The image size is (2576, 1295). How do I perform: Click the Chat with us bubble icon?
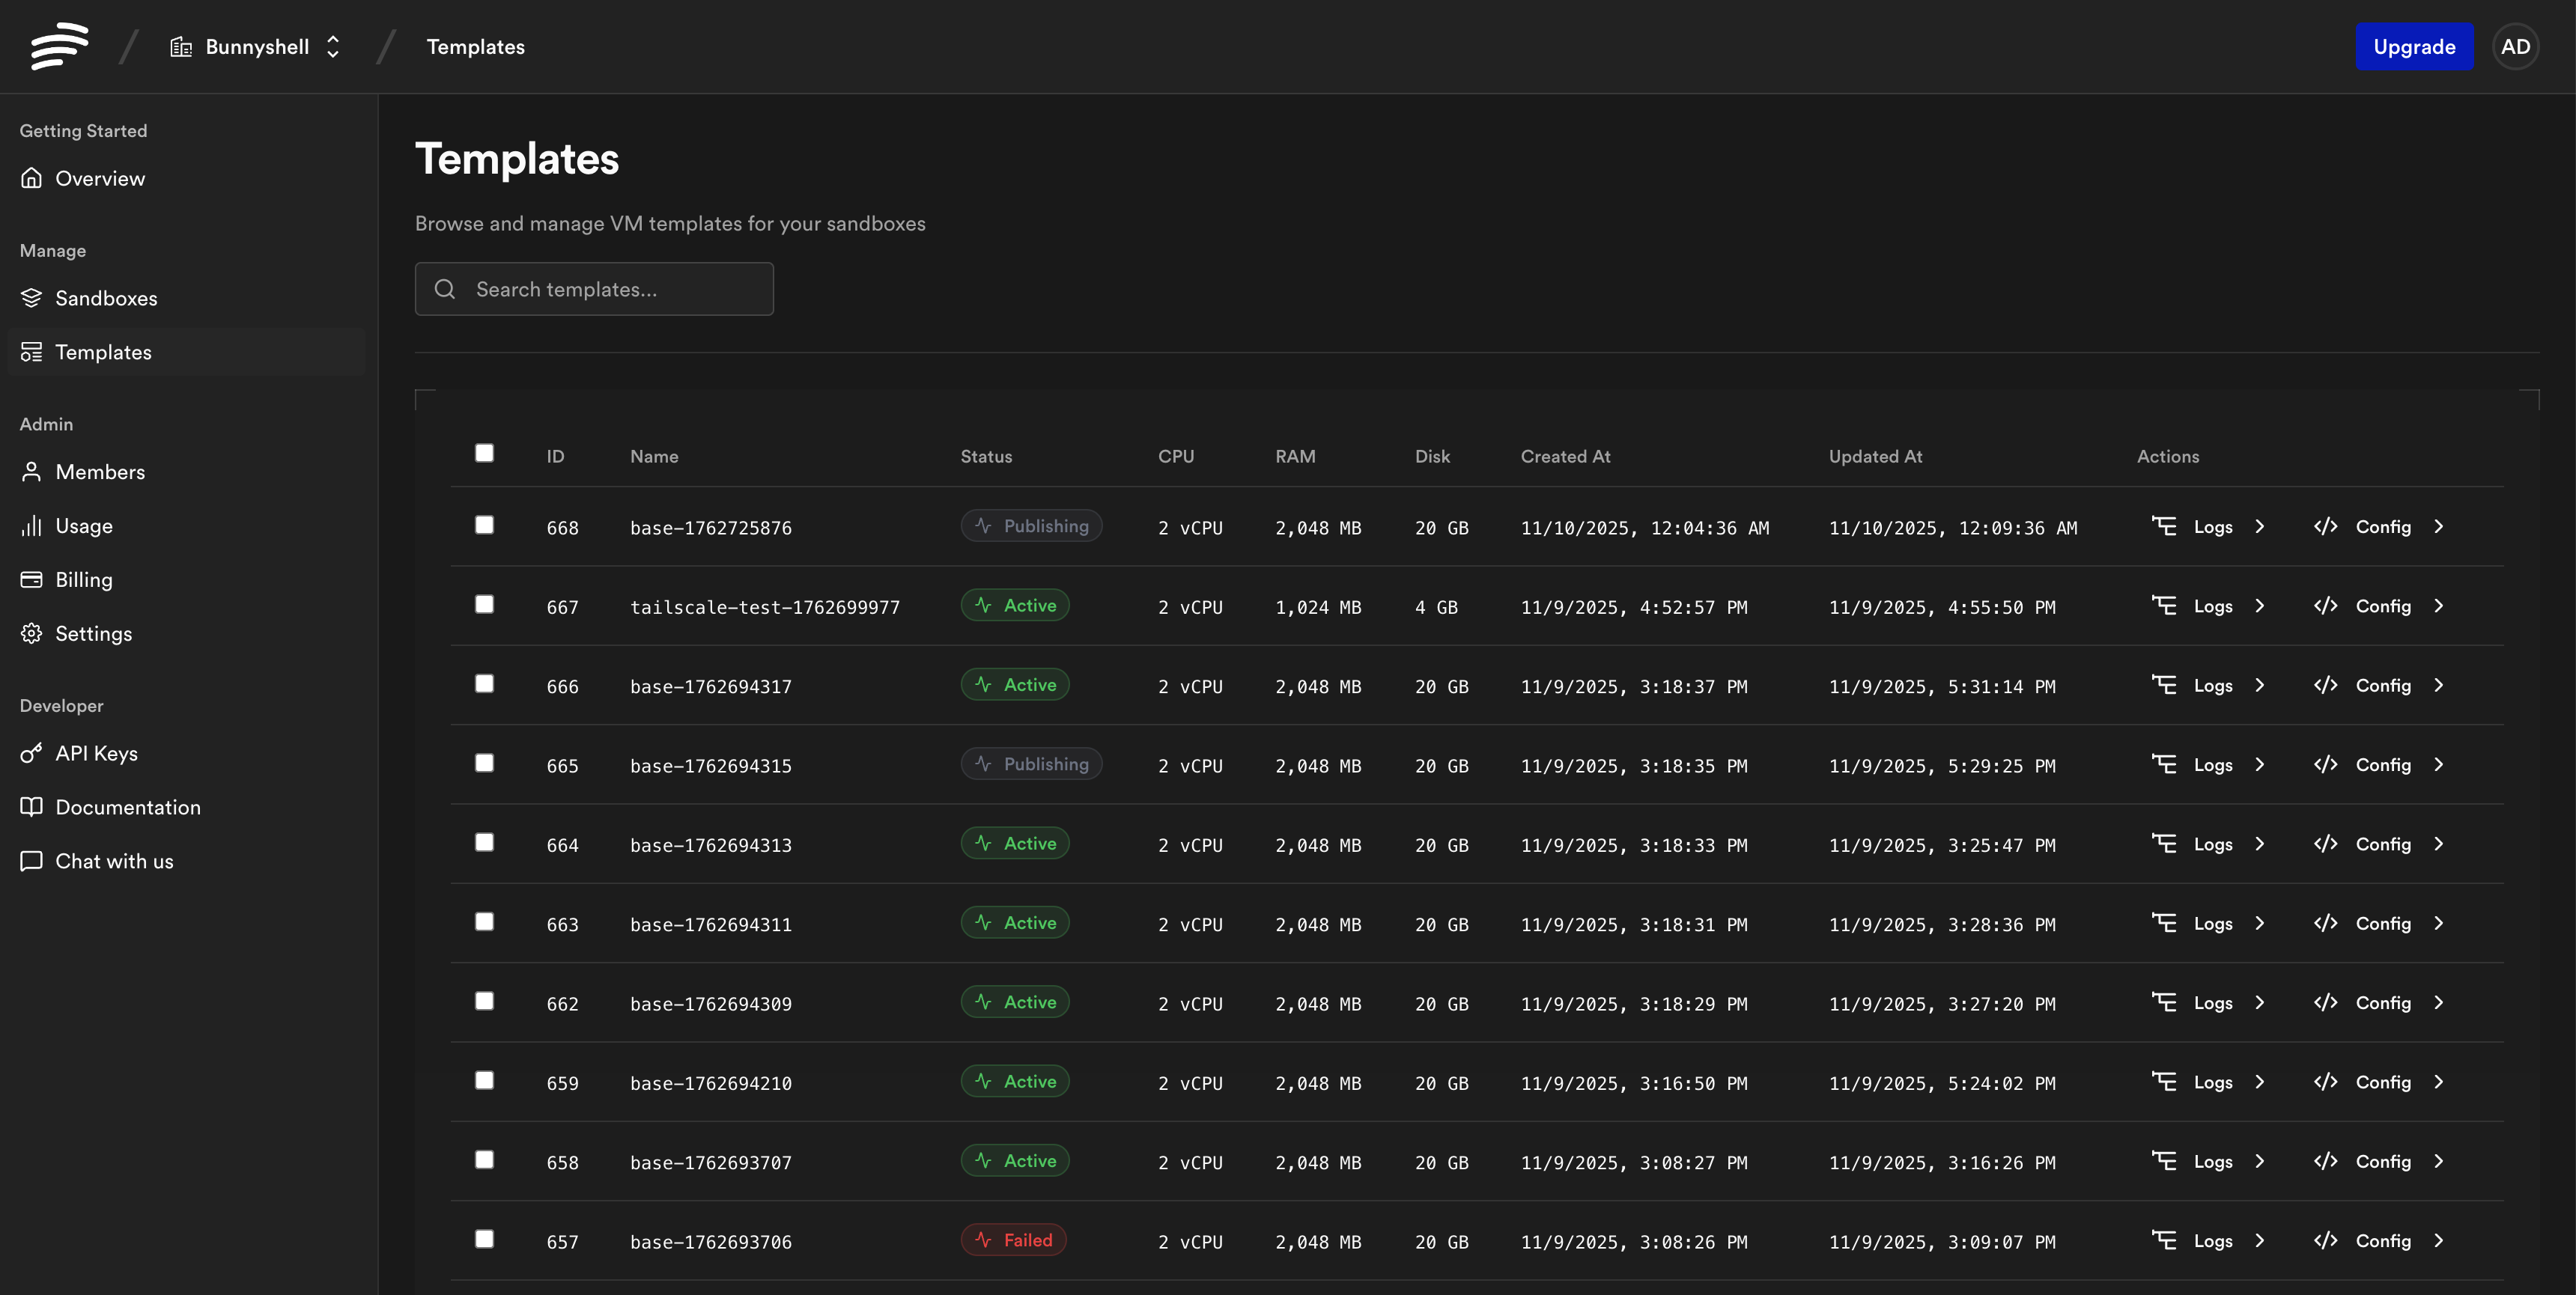(x=32, y=861)
